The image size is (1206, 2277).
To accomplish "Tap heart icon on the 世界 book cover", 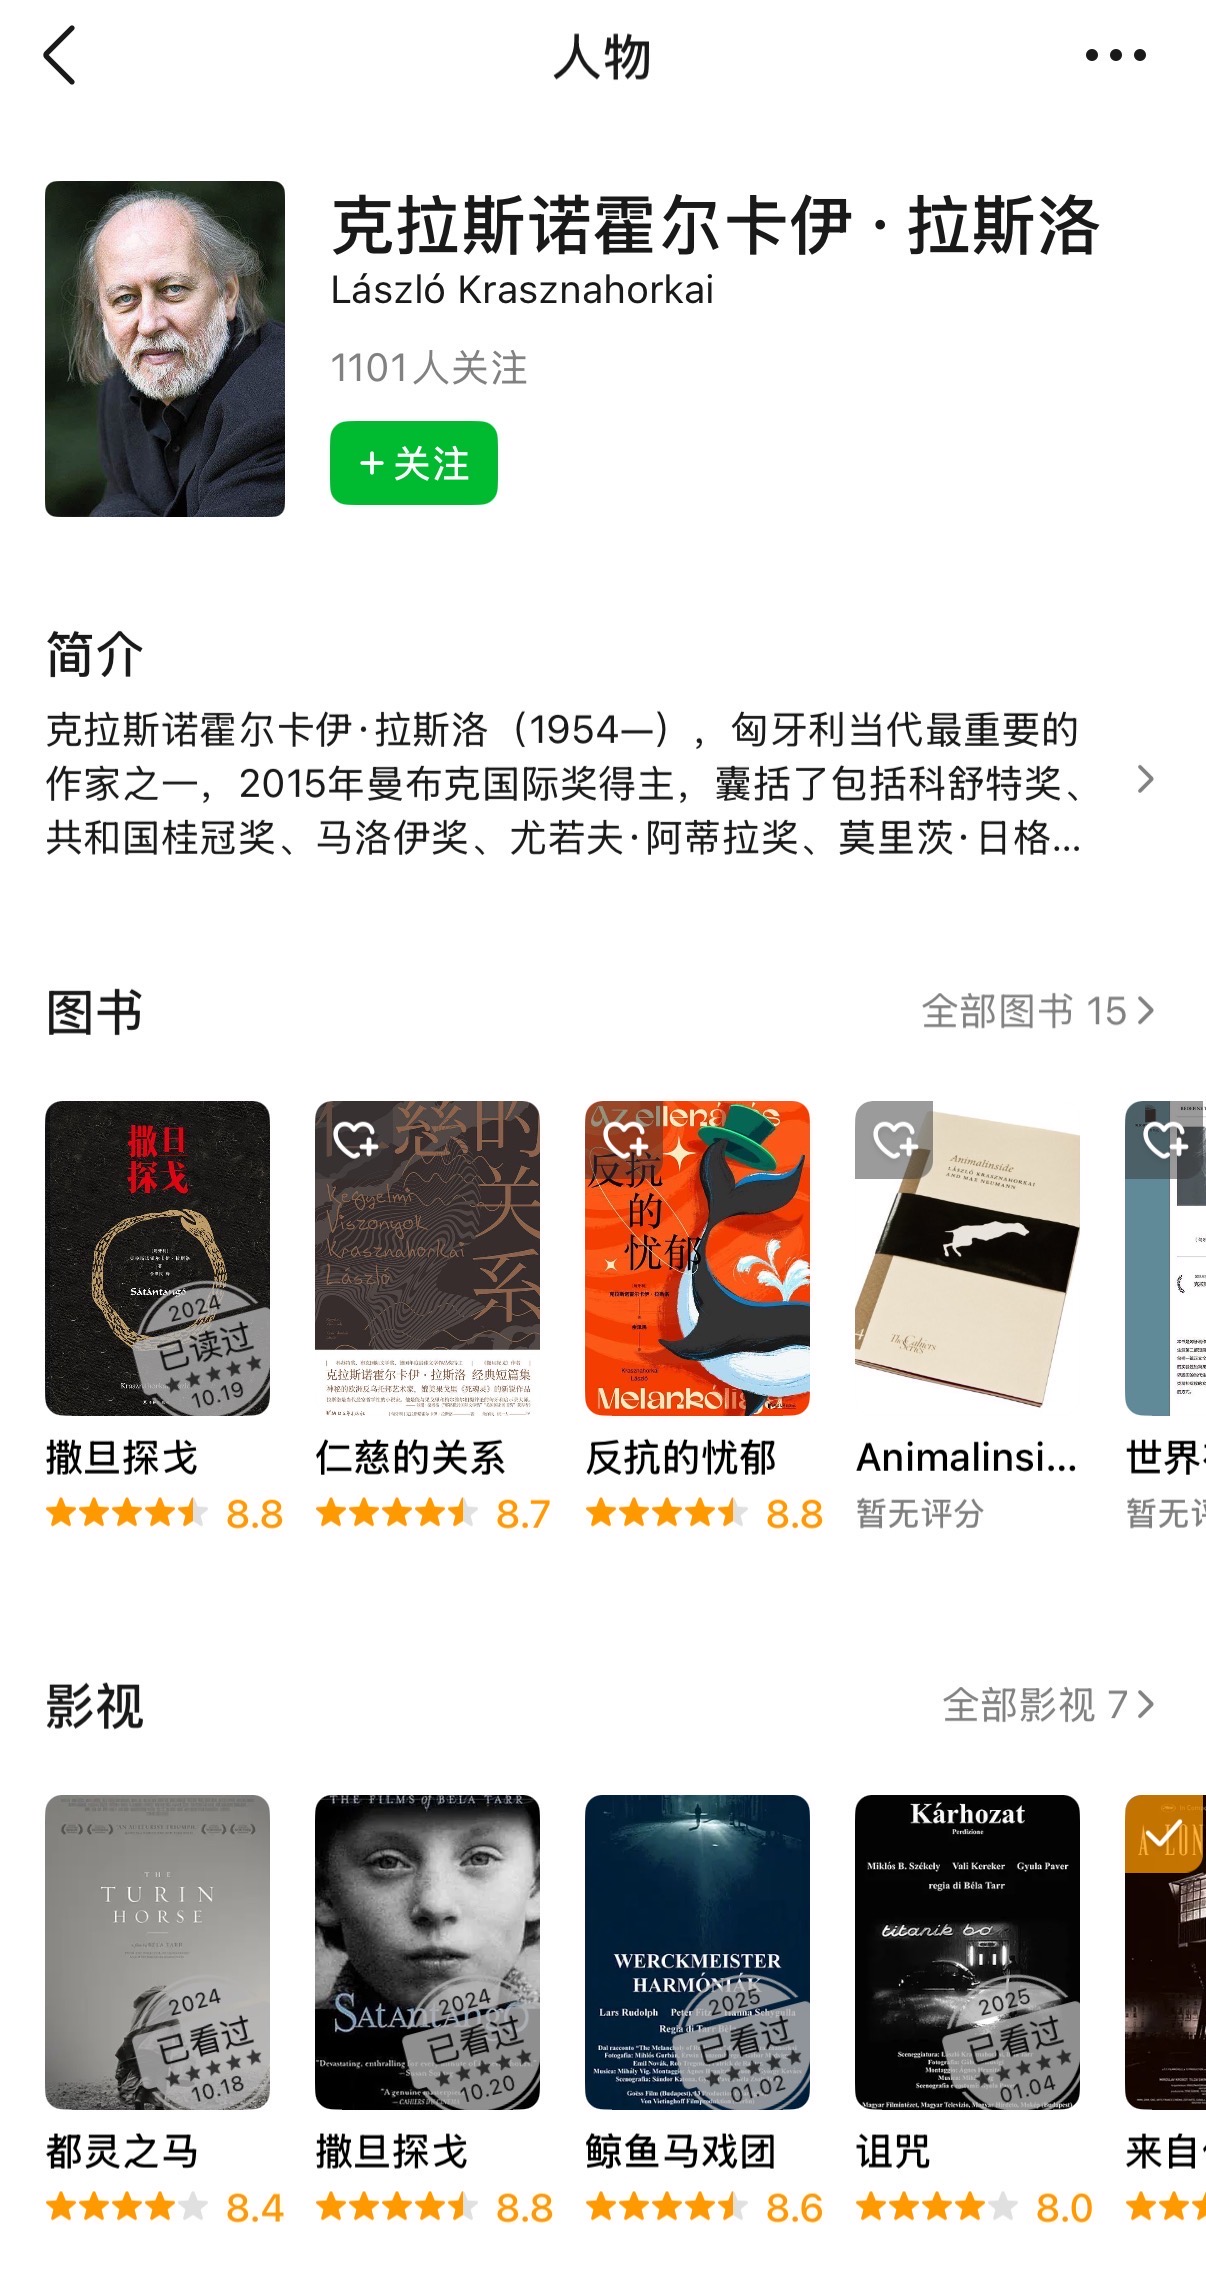I will point(1164,1139).
